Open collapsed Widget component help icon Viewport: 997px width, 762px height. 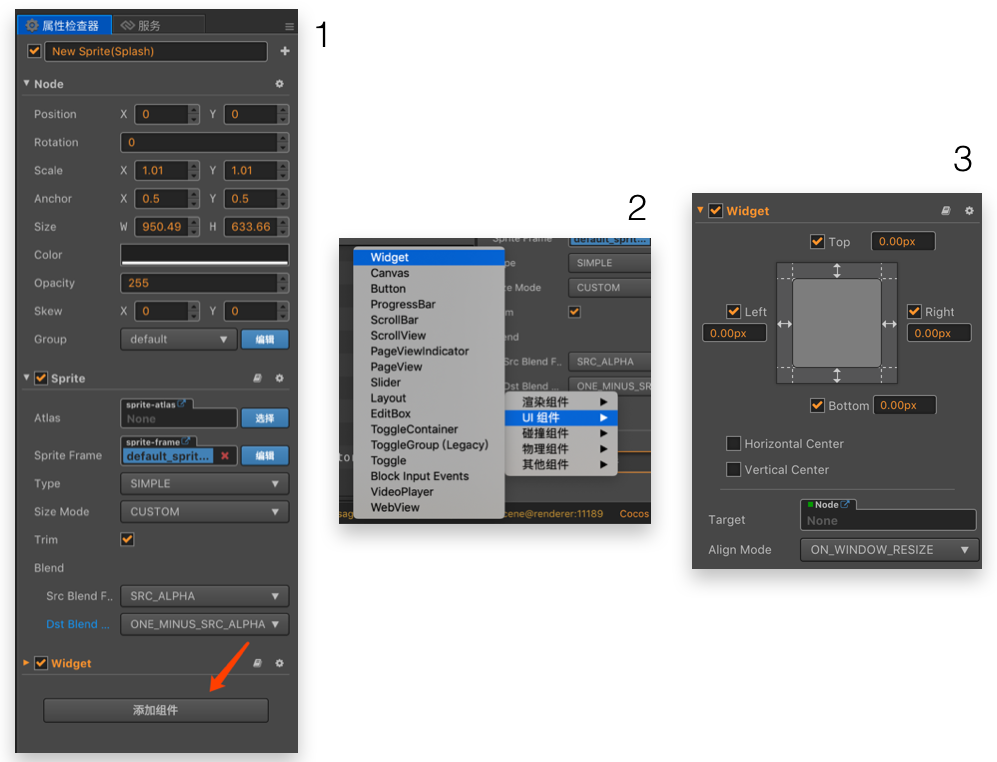tap(258, 663)
